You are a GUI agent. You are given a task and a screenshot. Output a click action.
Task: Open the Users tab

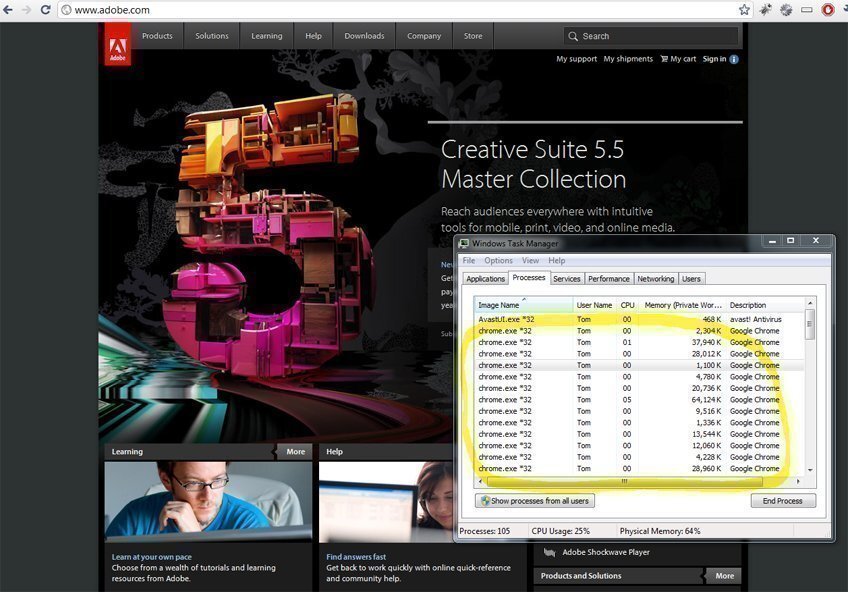coord(691,278)
